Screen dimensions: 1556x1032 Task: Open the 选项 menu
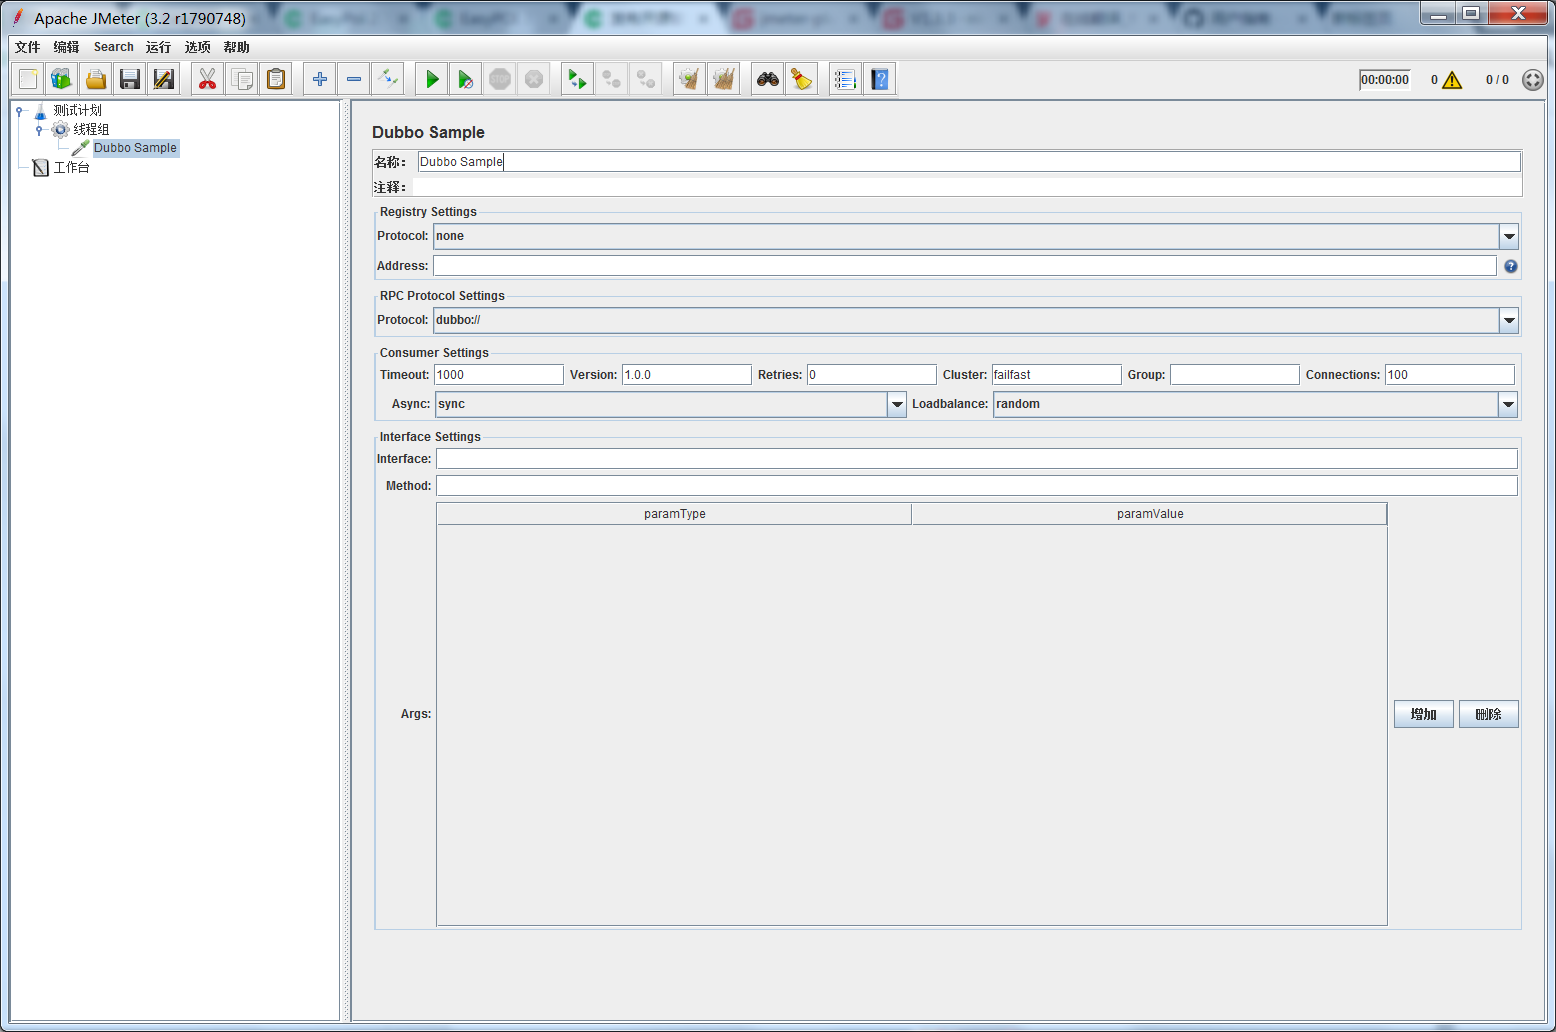click(198, 47)
